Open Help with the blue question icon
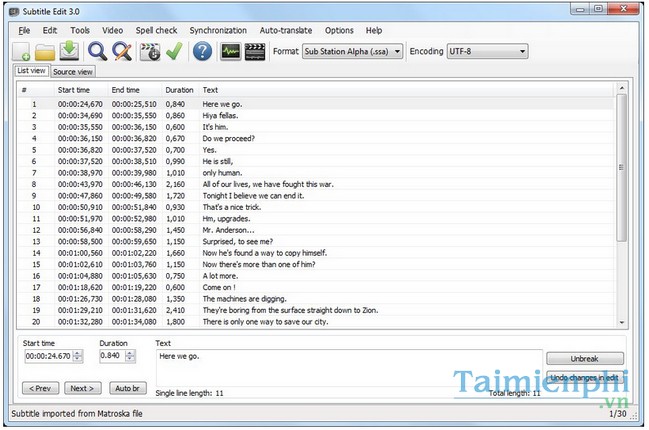The image size is (649, 430). 203,51
